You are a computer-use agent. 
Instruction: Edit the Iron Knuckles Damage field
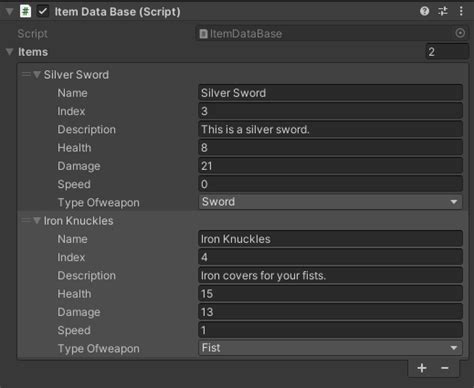coord(330,312)
